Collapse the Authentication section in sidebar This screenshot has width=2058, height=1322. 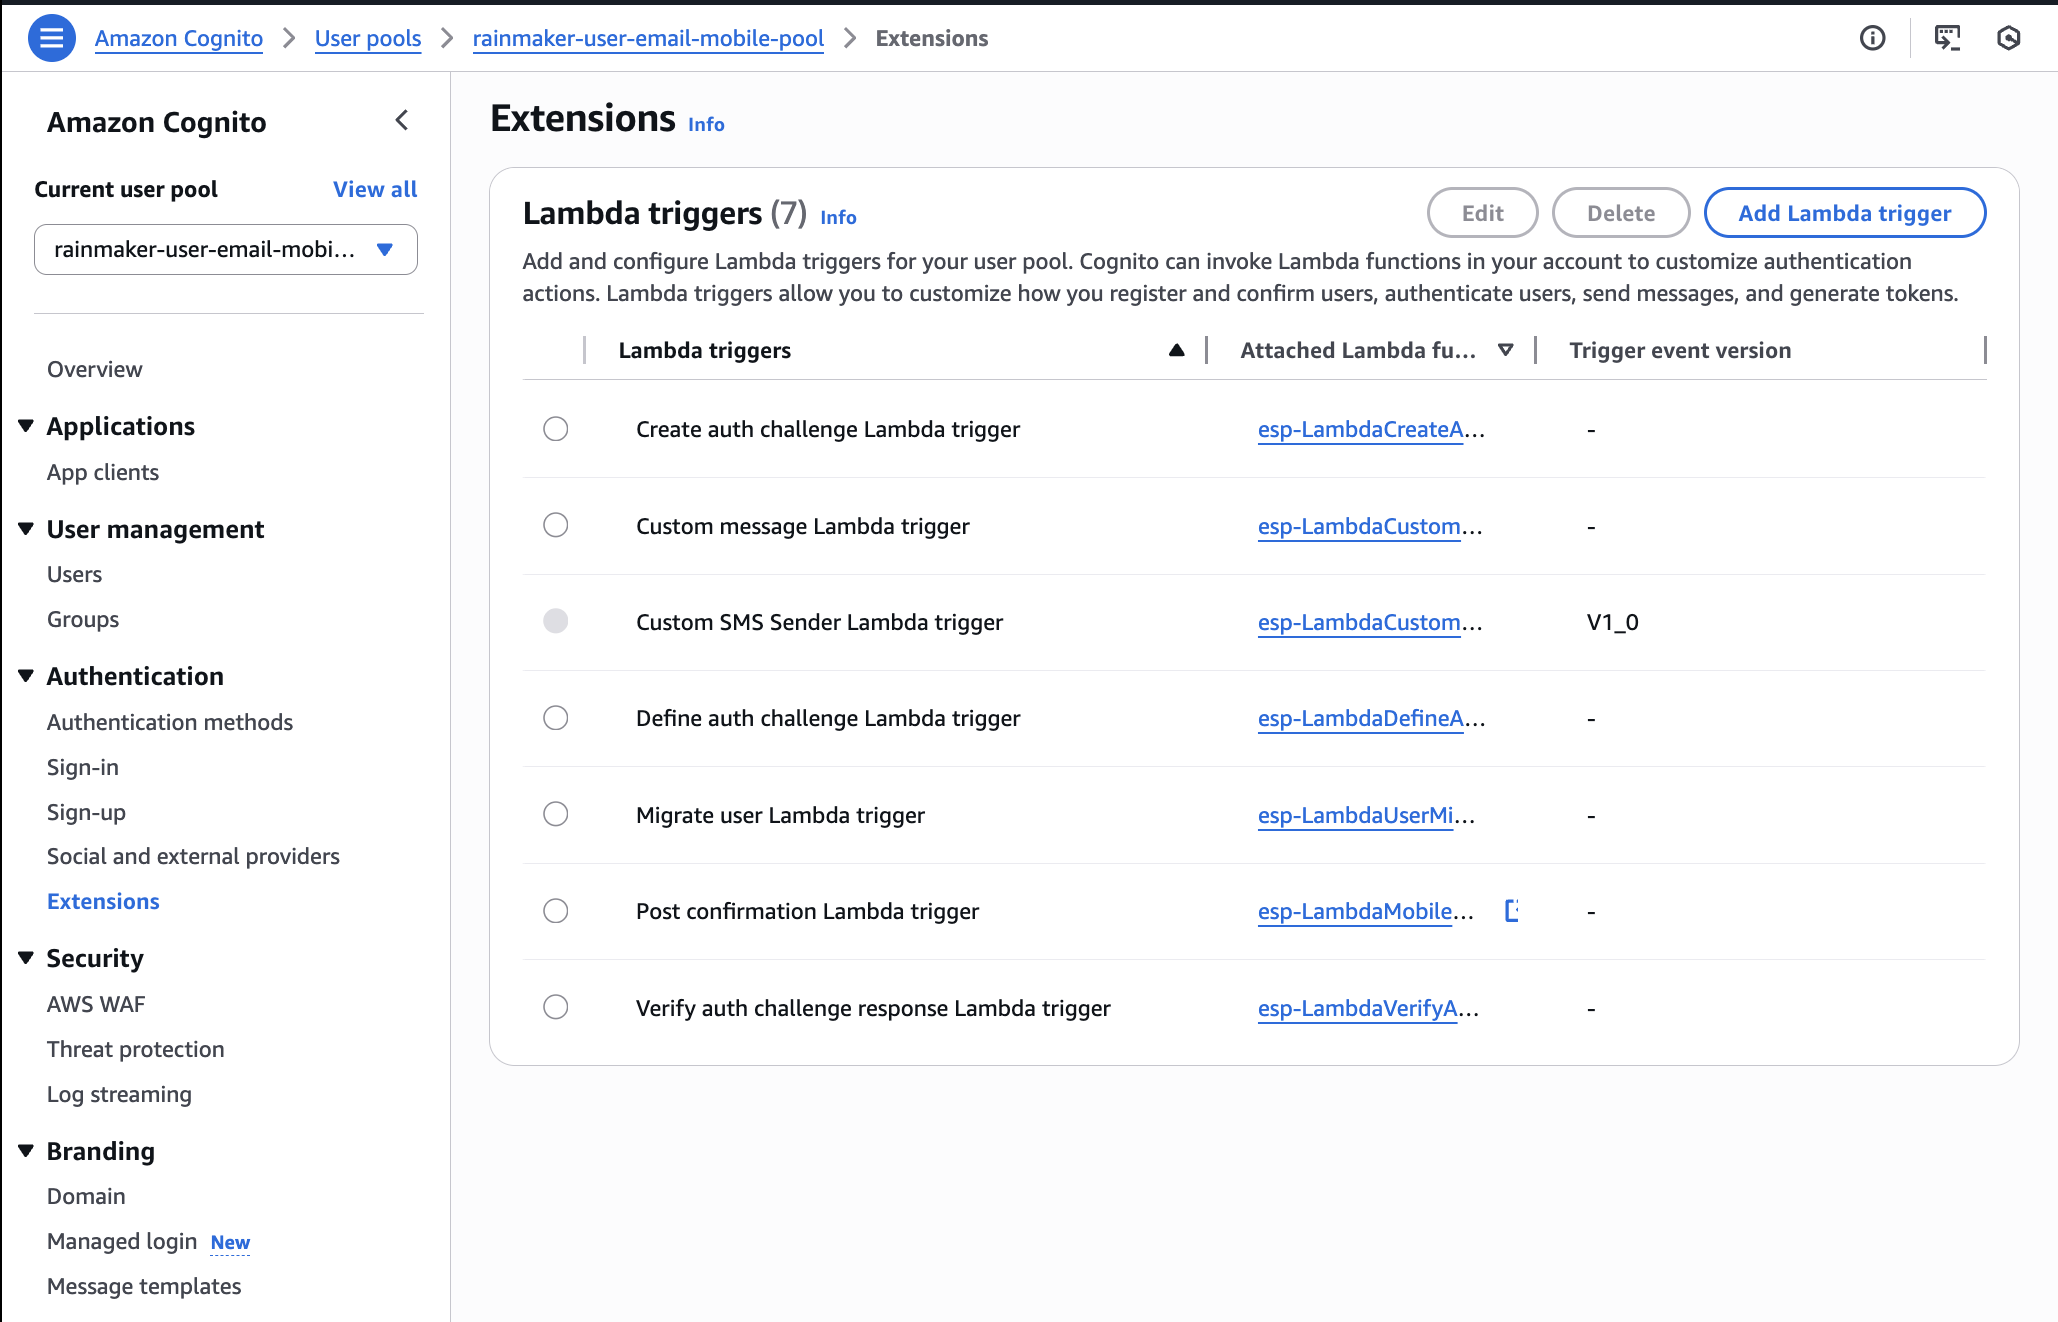(25, 675)
